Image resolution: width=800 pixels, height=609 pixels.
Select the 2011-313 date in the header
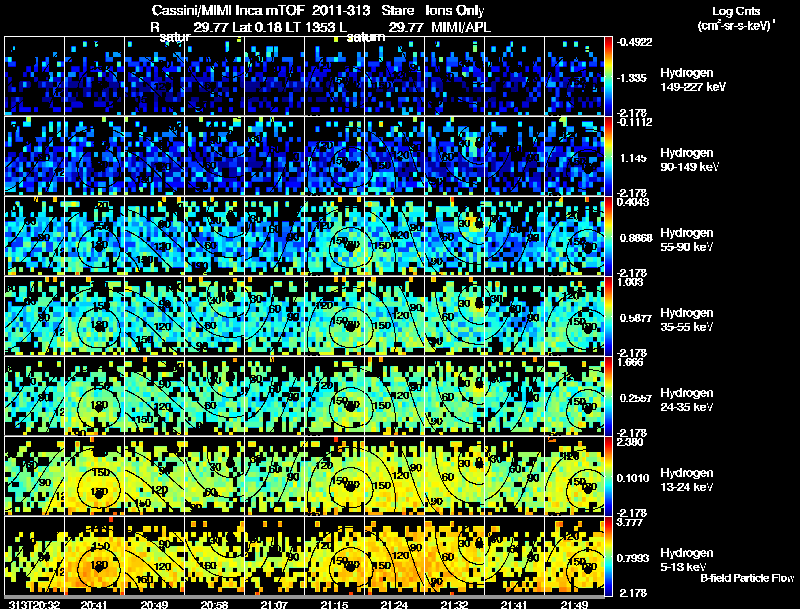340,11
